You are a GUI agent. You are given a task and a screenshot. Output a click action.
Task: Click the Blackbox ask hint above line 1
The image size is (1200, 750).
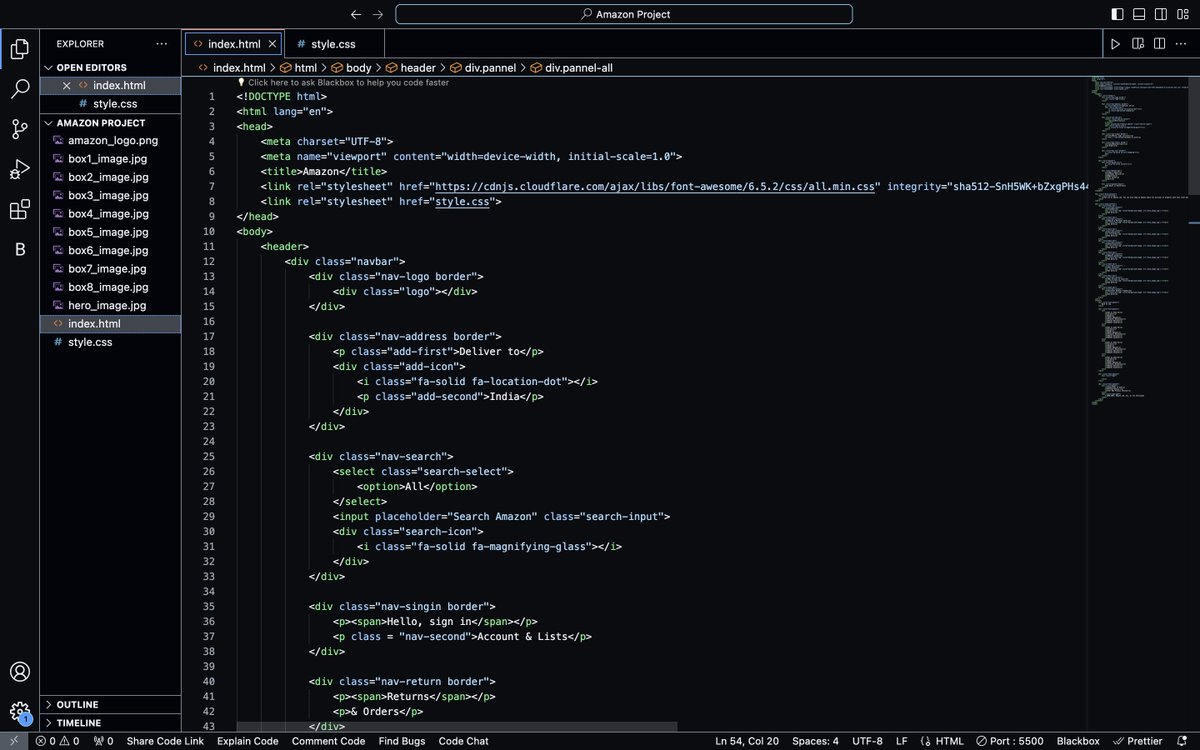pos(343,83)
